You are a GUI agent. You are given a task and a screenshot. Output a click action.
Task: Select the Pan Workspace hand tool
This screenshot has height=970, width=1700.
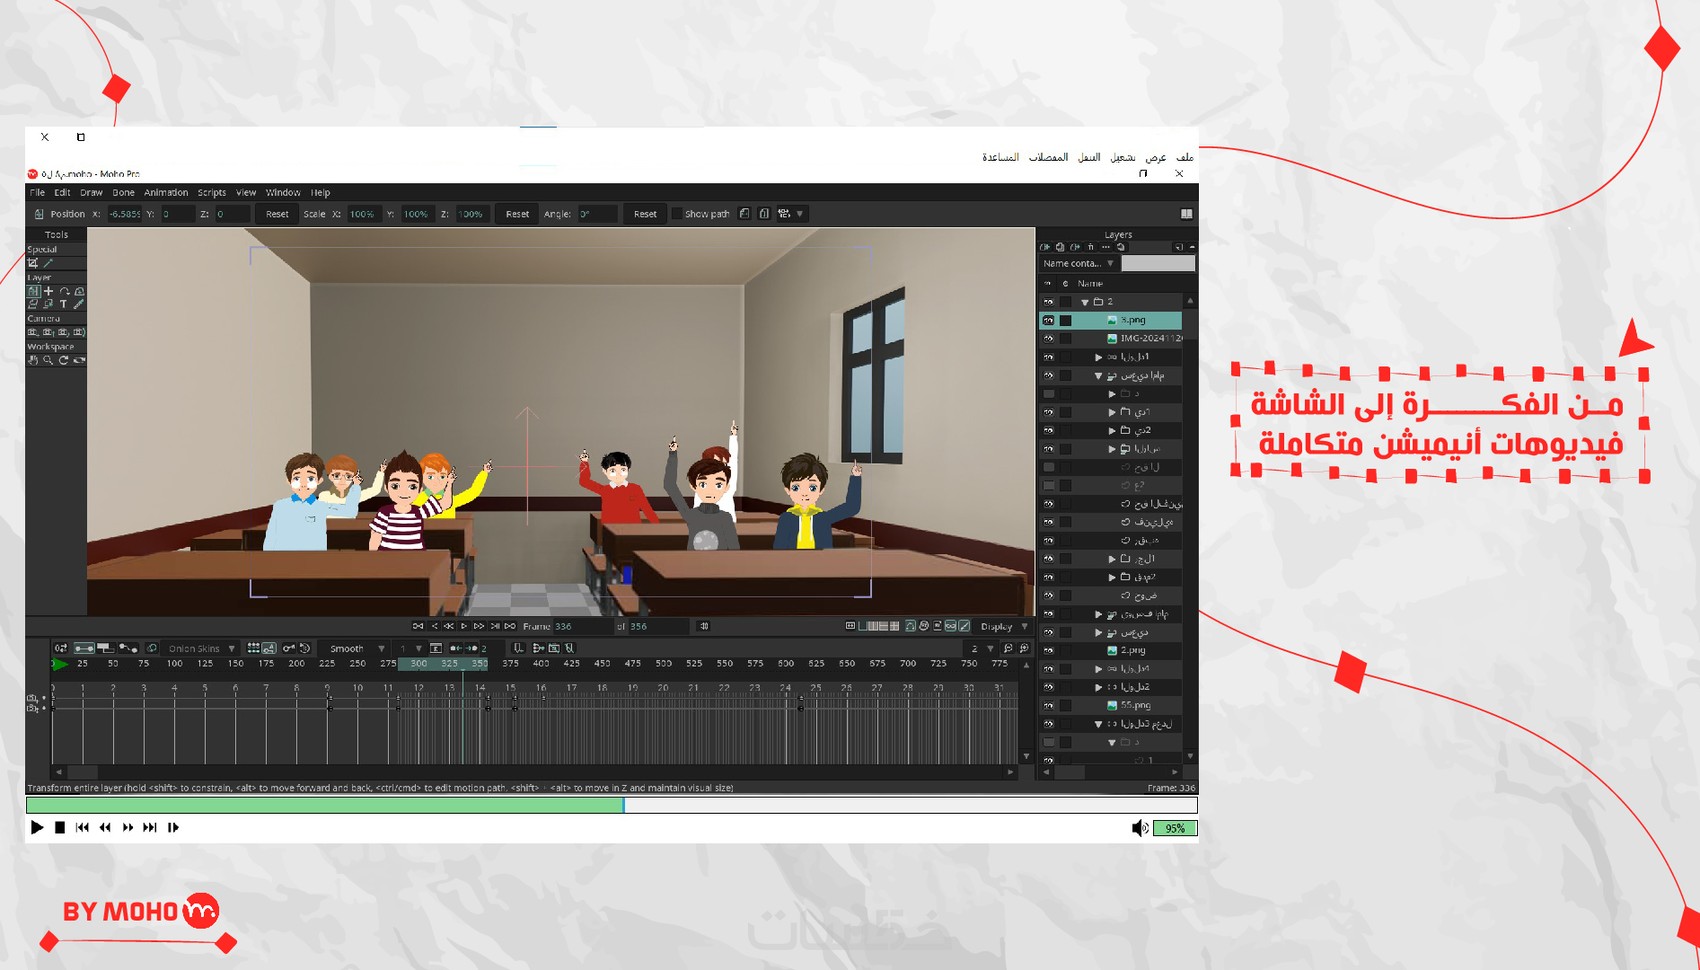coord(33,360)
